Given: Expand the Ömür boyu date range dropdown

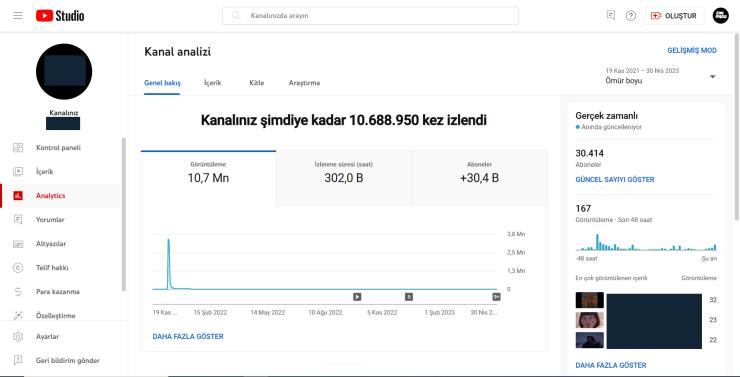Looking at the screenshot, I should [661, 76].
